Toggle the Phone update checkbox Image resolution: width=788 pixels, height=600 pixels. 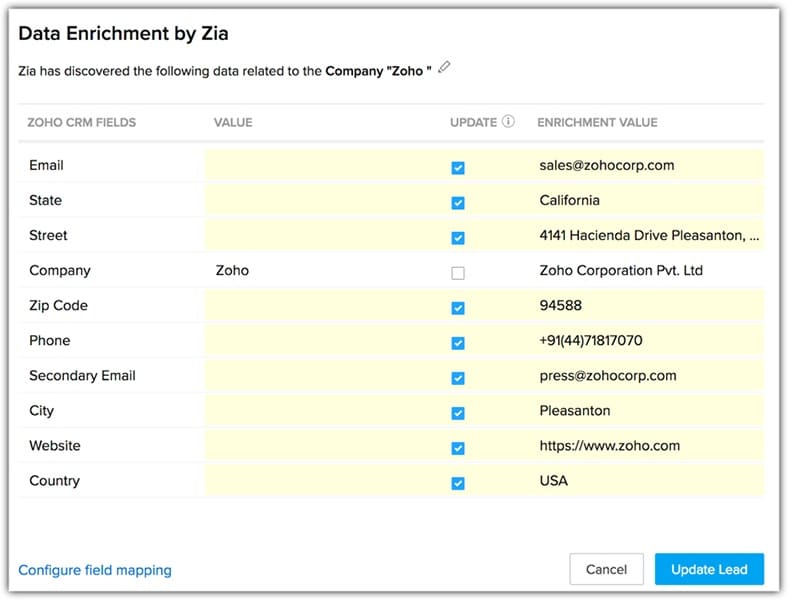[x=458, y=343]
